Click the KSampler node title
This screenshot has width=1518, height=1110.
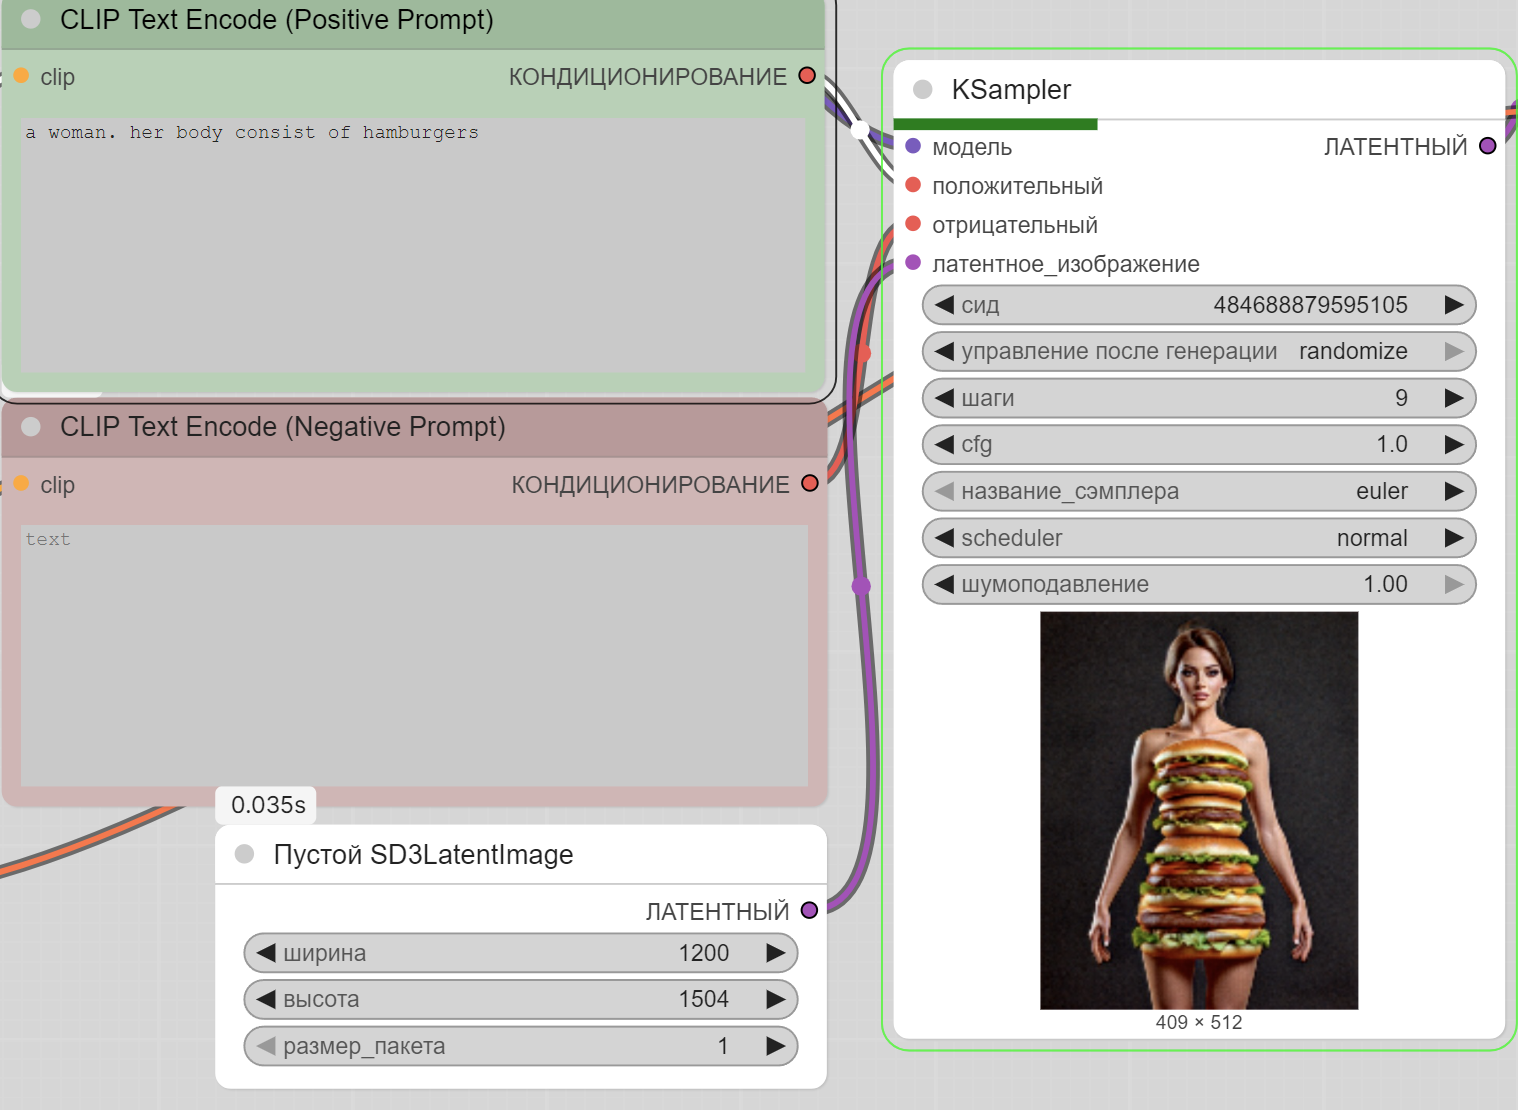pyautogui.click(x=1011, y=90)
